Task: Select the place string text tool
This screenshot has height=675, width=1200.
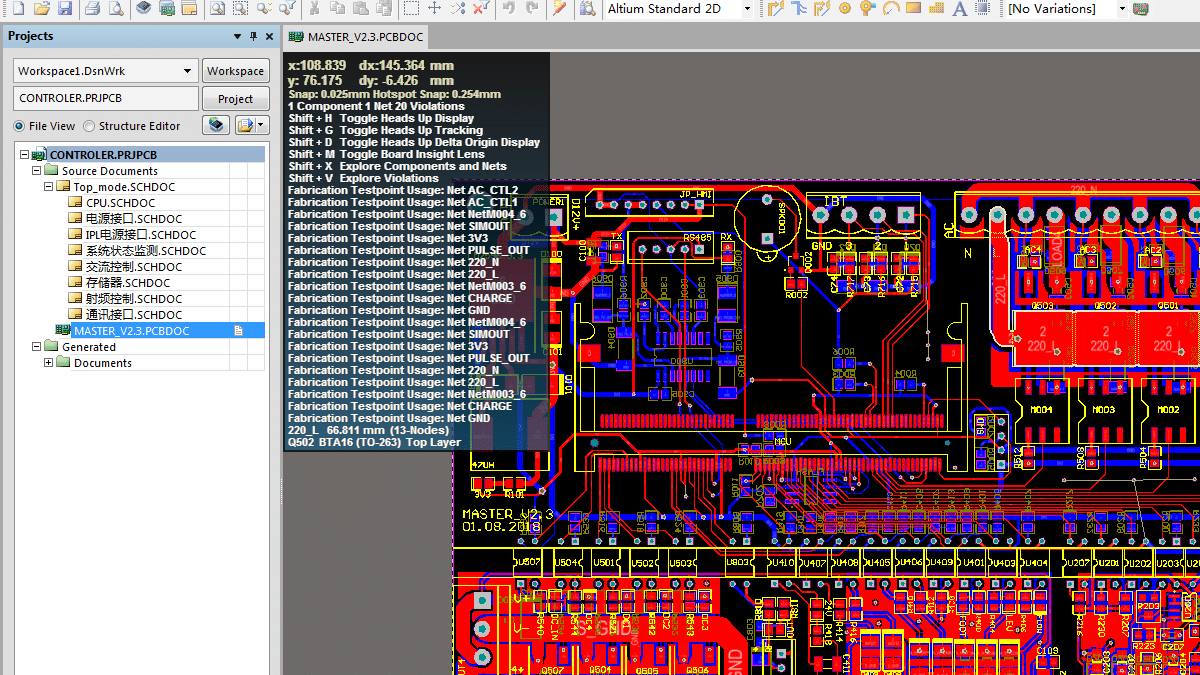Action: click(x=959, y=9)
